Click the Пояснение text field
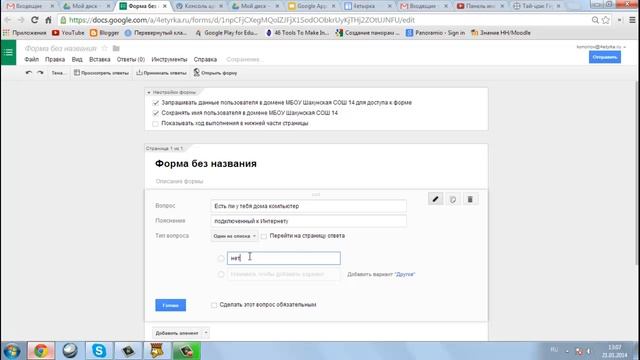640x360 pixels. coord(309,221)
